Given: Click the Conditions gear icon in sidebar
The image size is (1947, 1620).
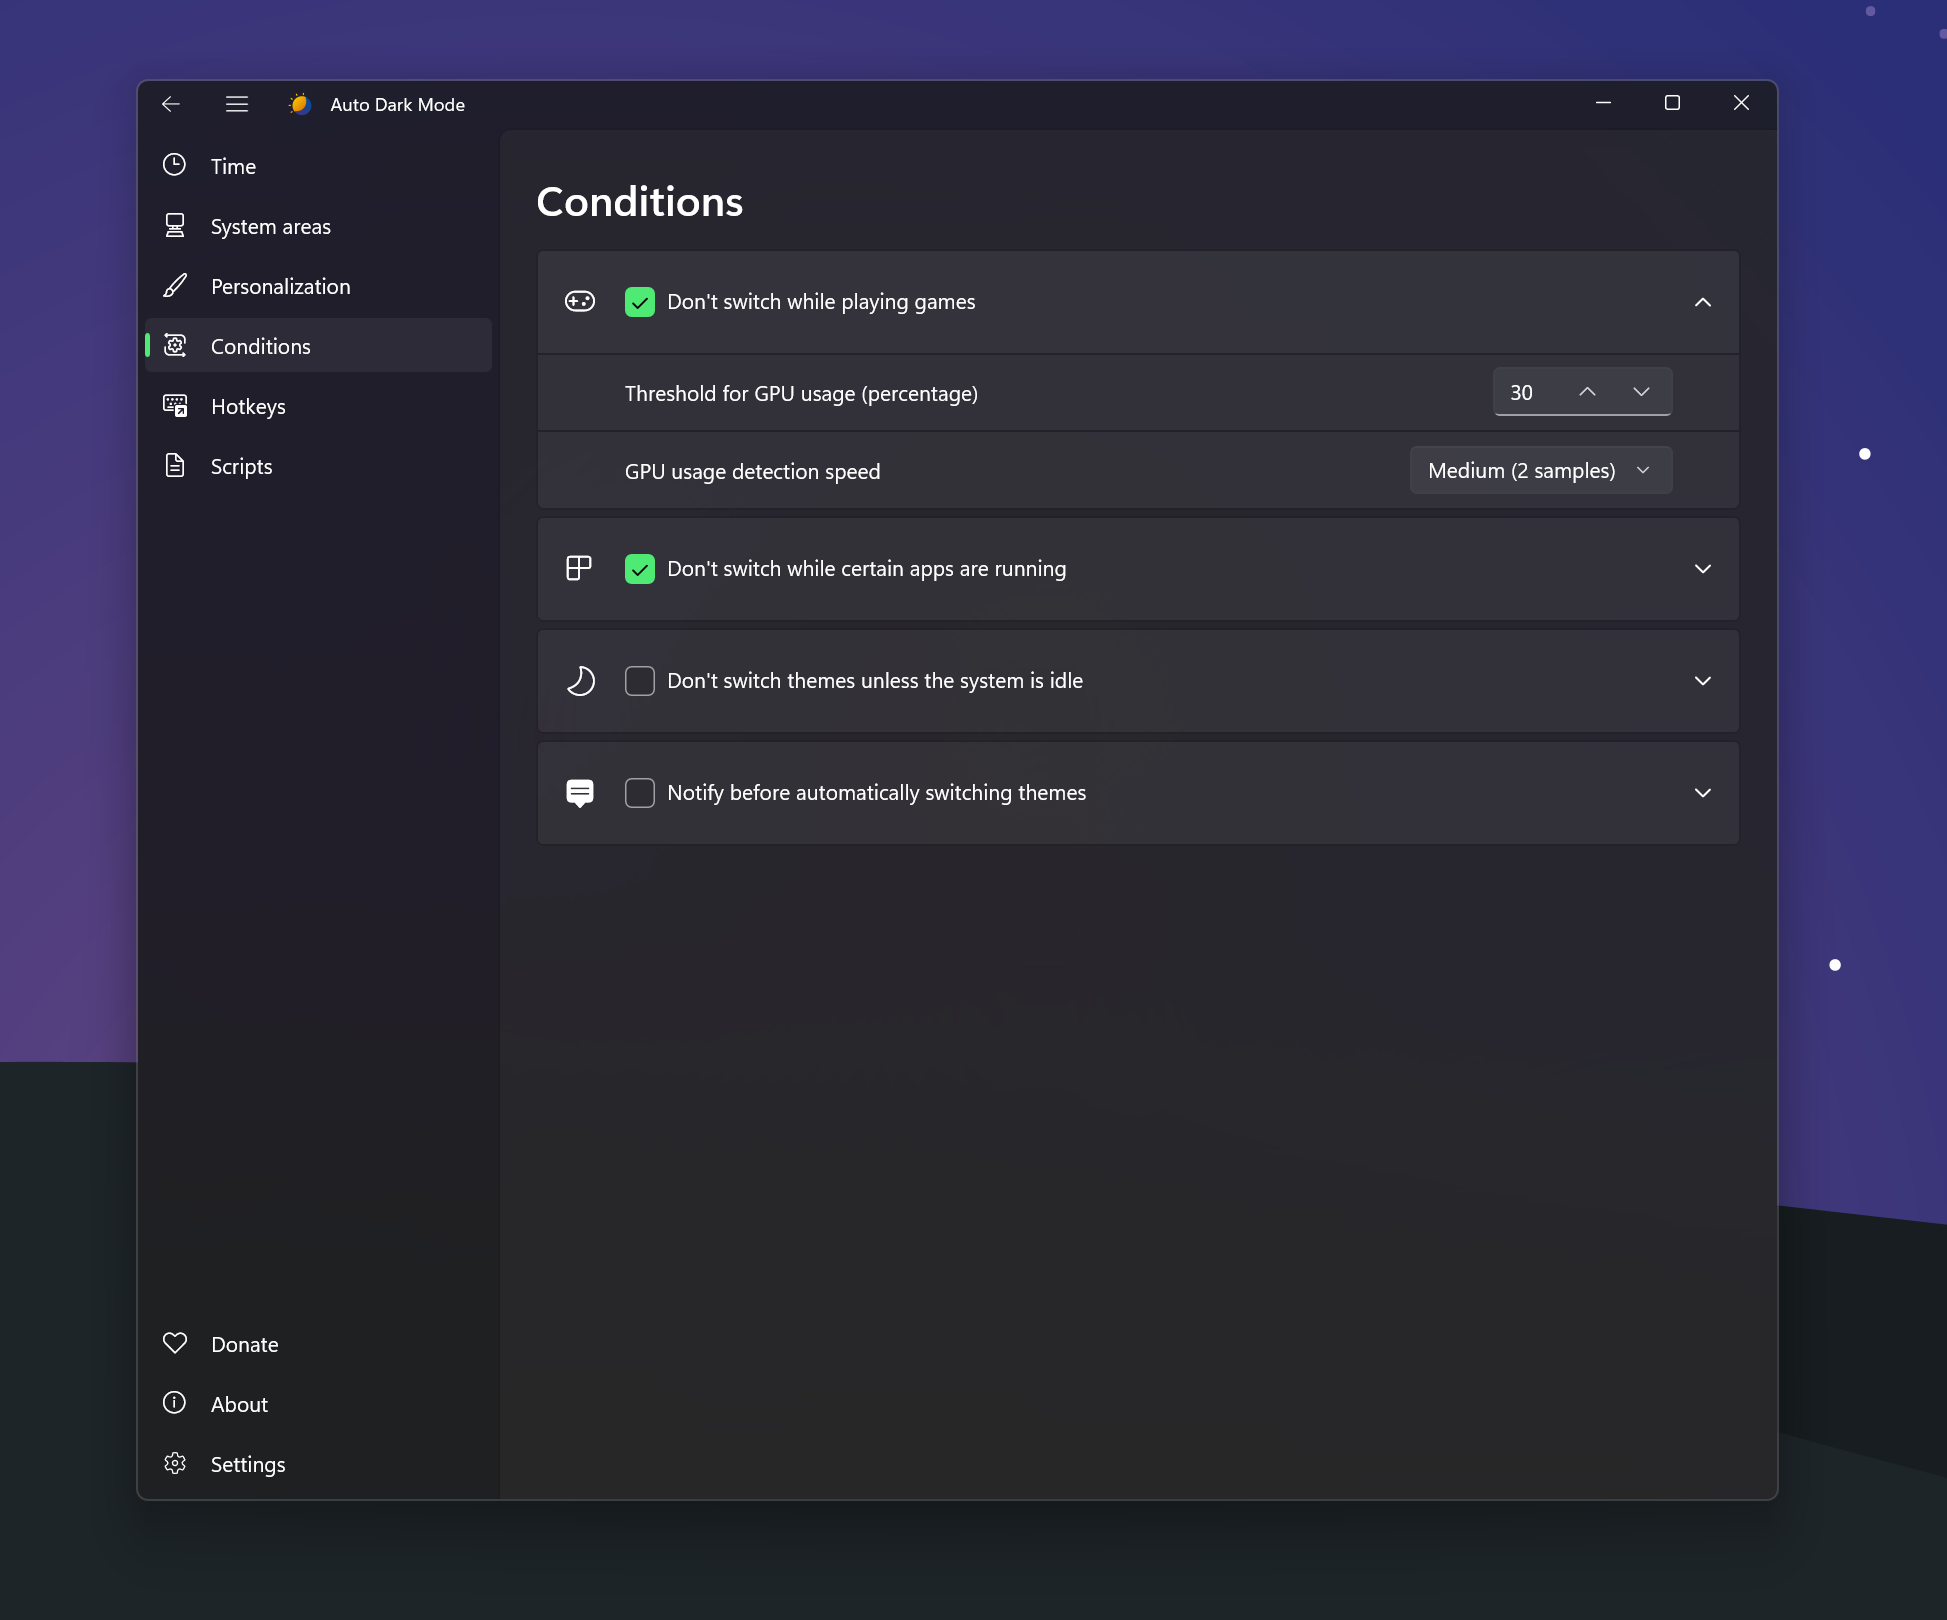Looking at the screenshot, I should click(x=175, y=346).
